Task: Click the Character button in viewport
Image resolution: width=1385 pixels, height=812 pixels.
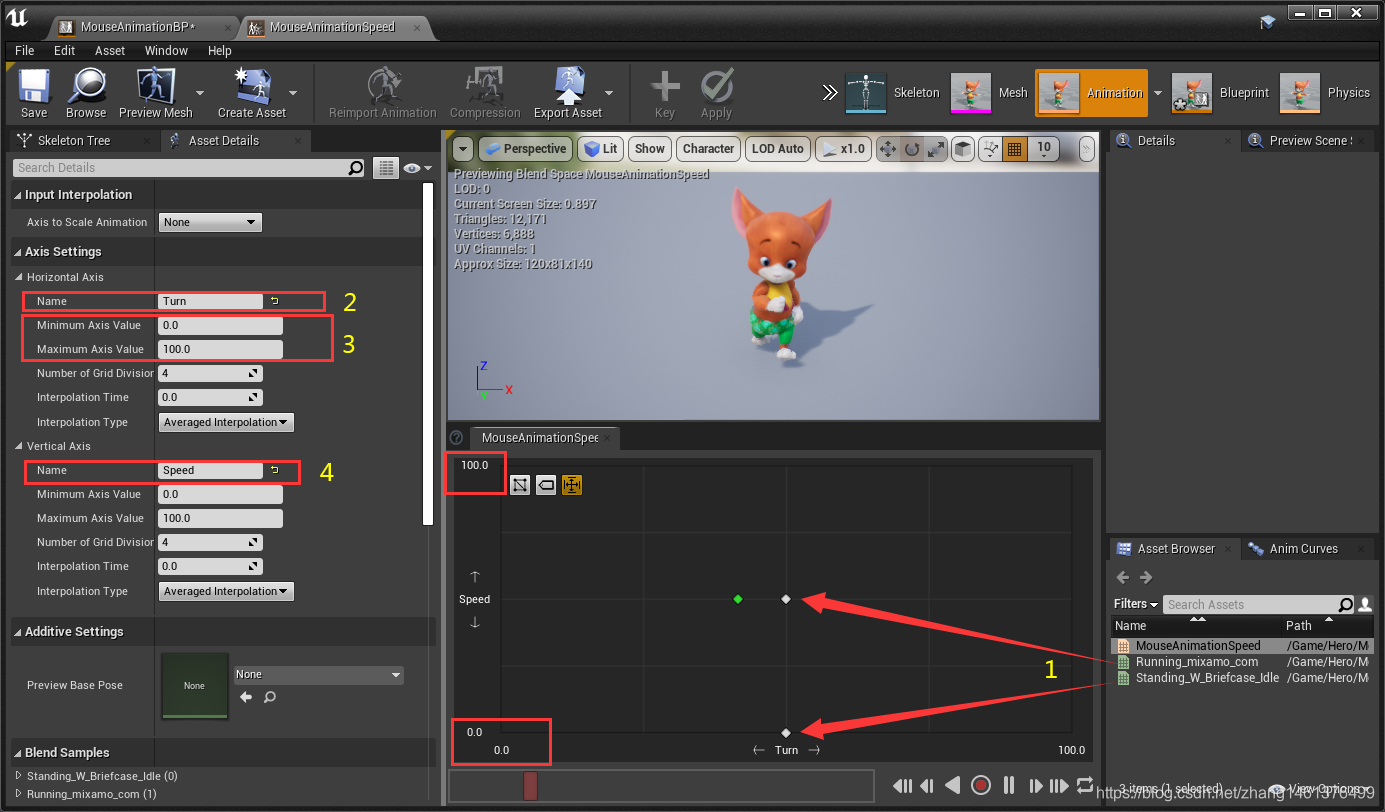Action: tap(708, 149)
